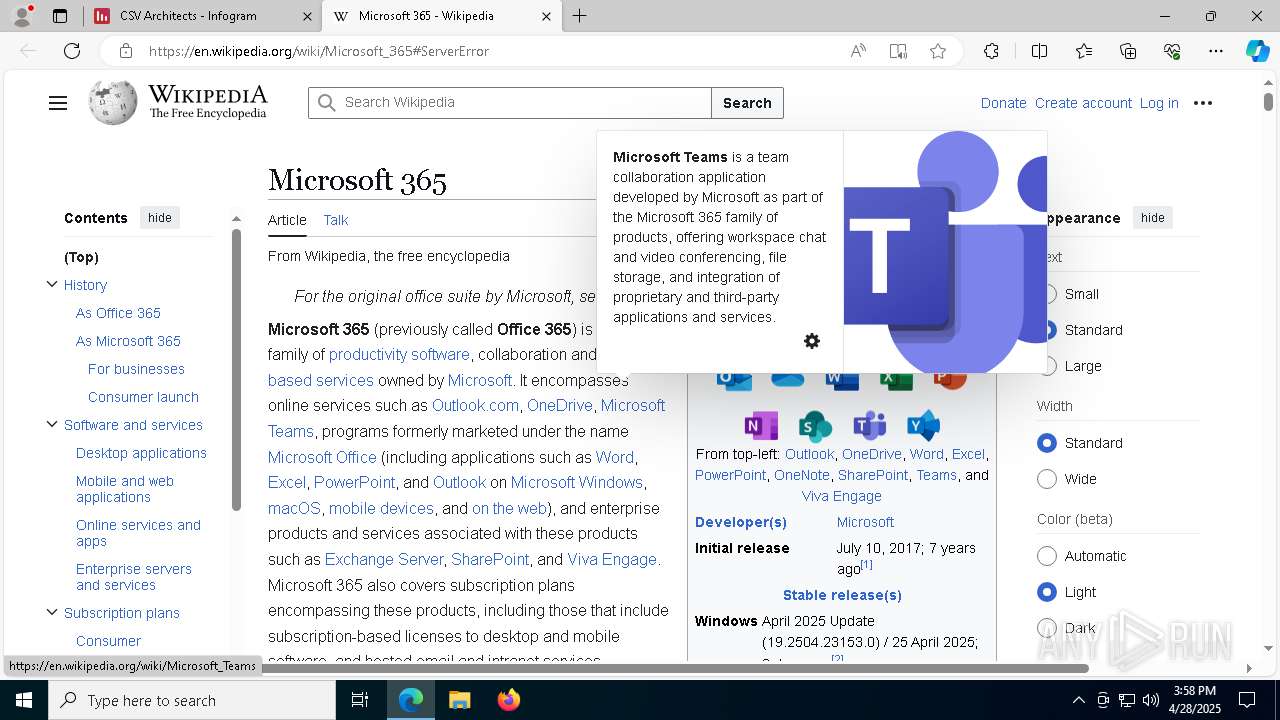Image resolution: width=1280 pixels, height=720 pixels.
Task: Select Wide width option
Action: click(x=1047, y=479)
